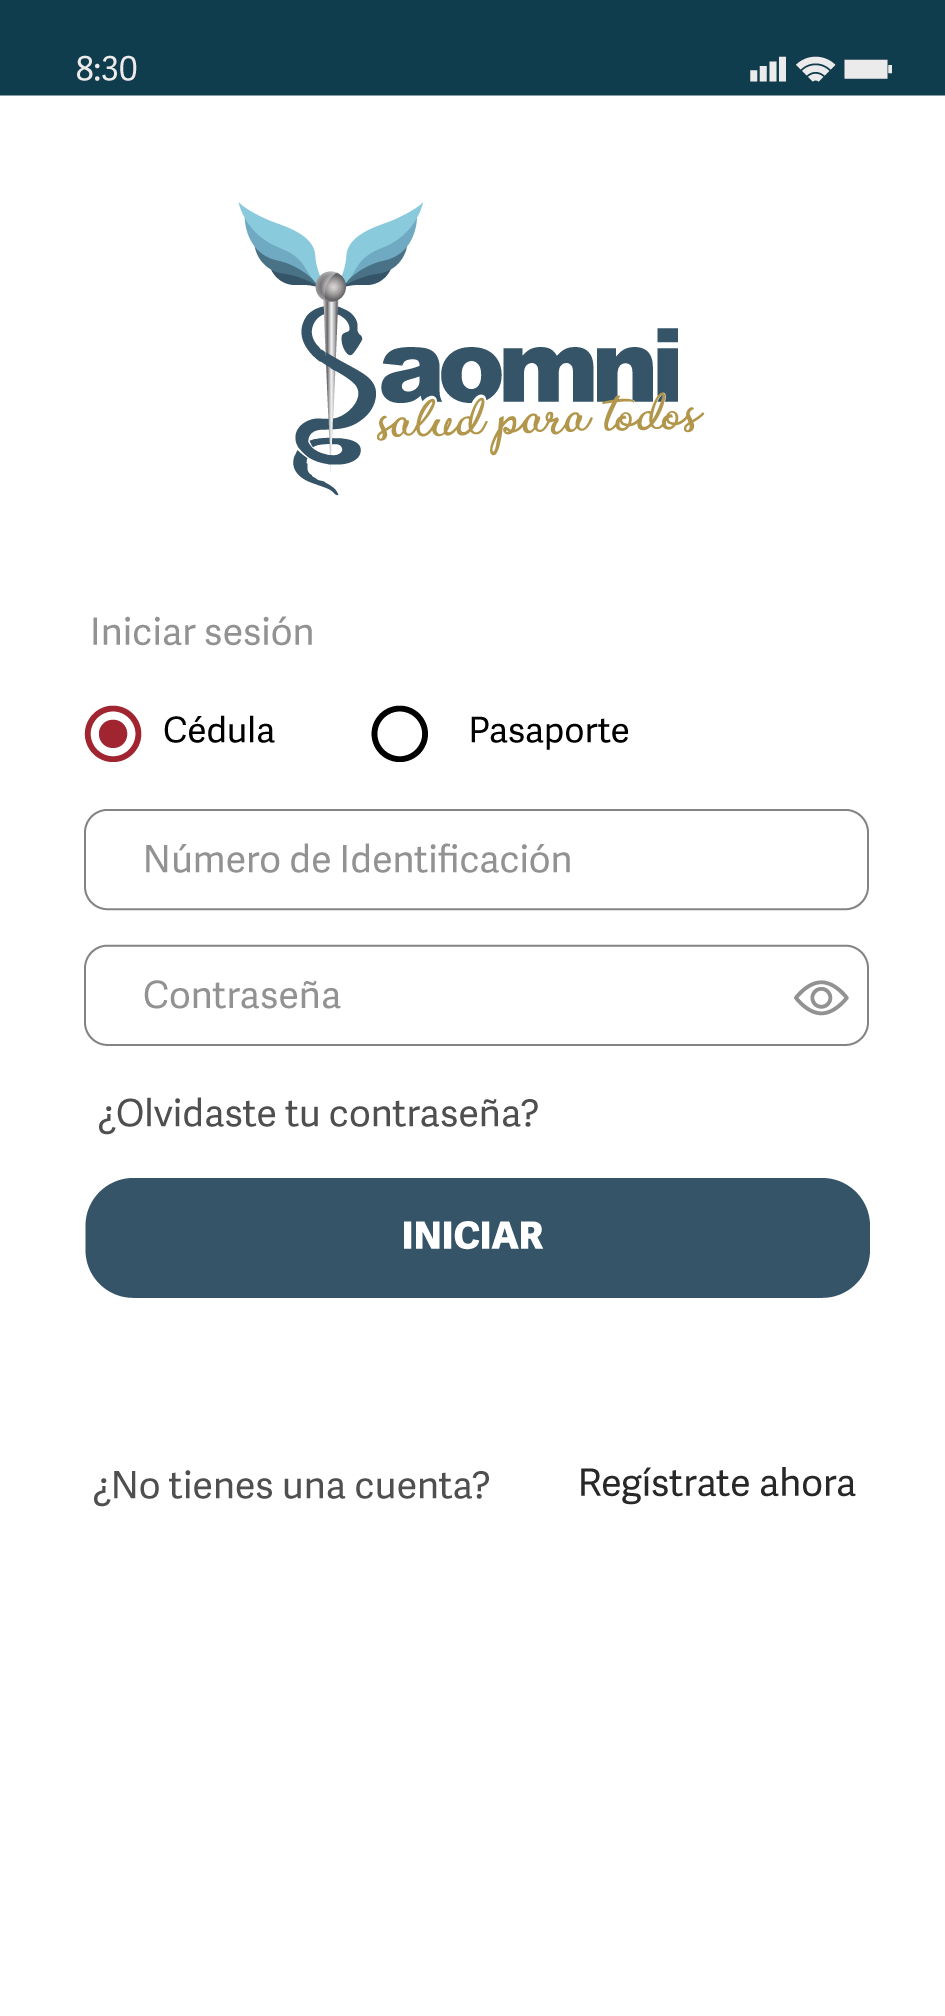This screenshot has height=2016, width=945.
Task: Open the '¿Olvidaste tu contraseña?' link
Action: (318, 1113)
